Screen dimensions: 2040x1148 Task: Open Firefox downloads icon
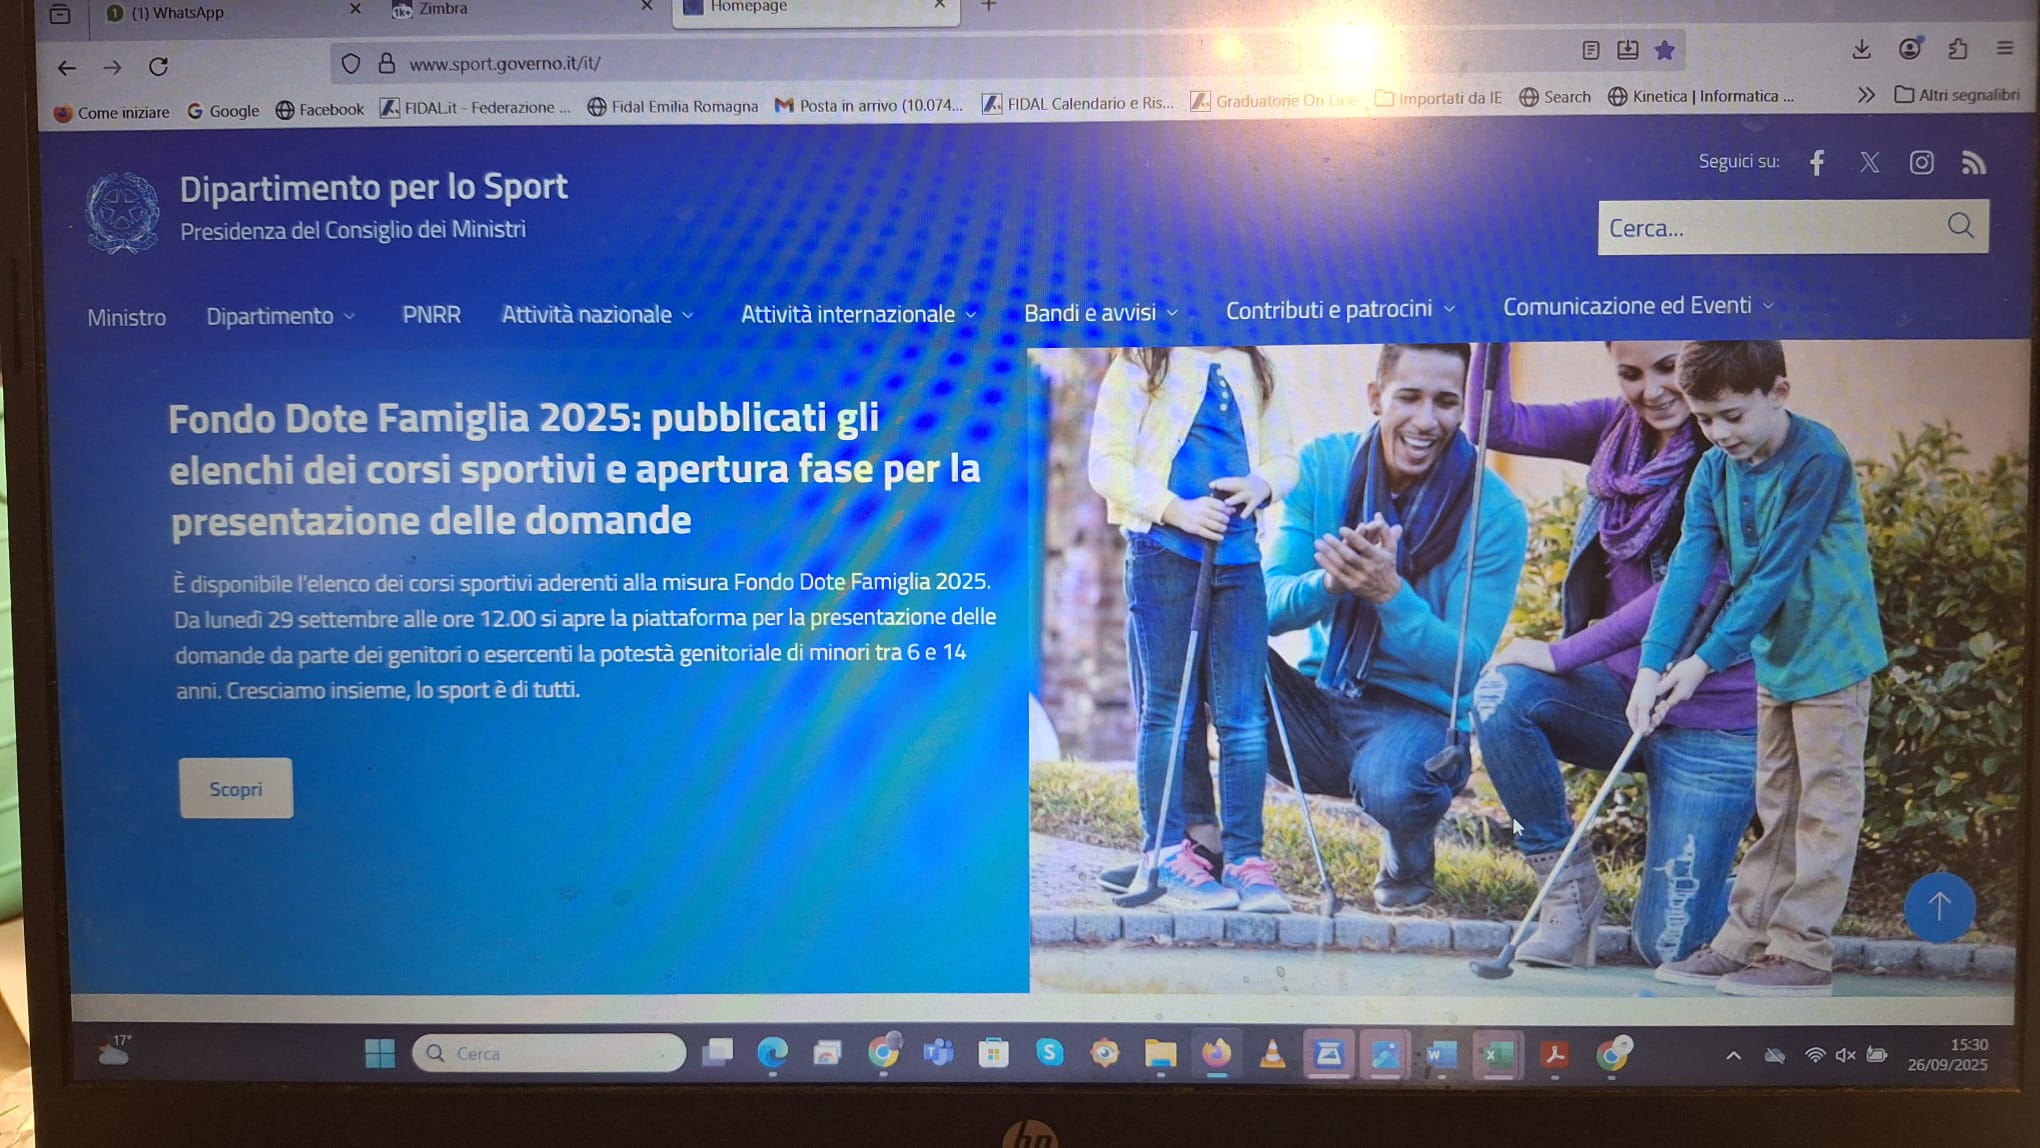1861,49
